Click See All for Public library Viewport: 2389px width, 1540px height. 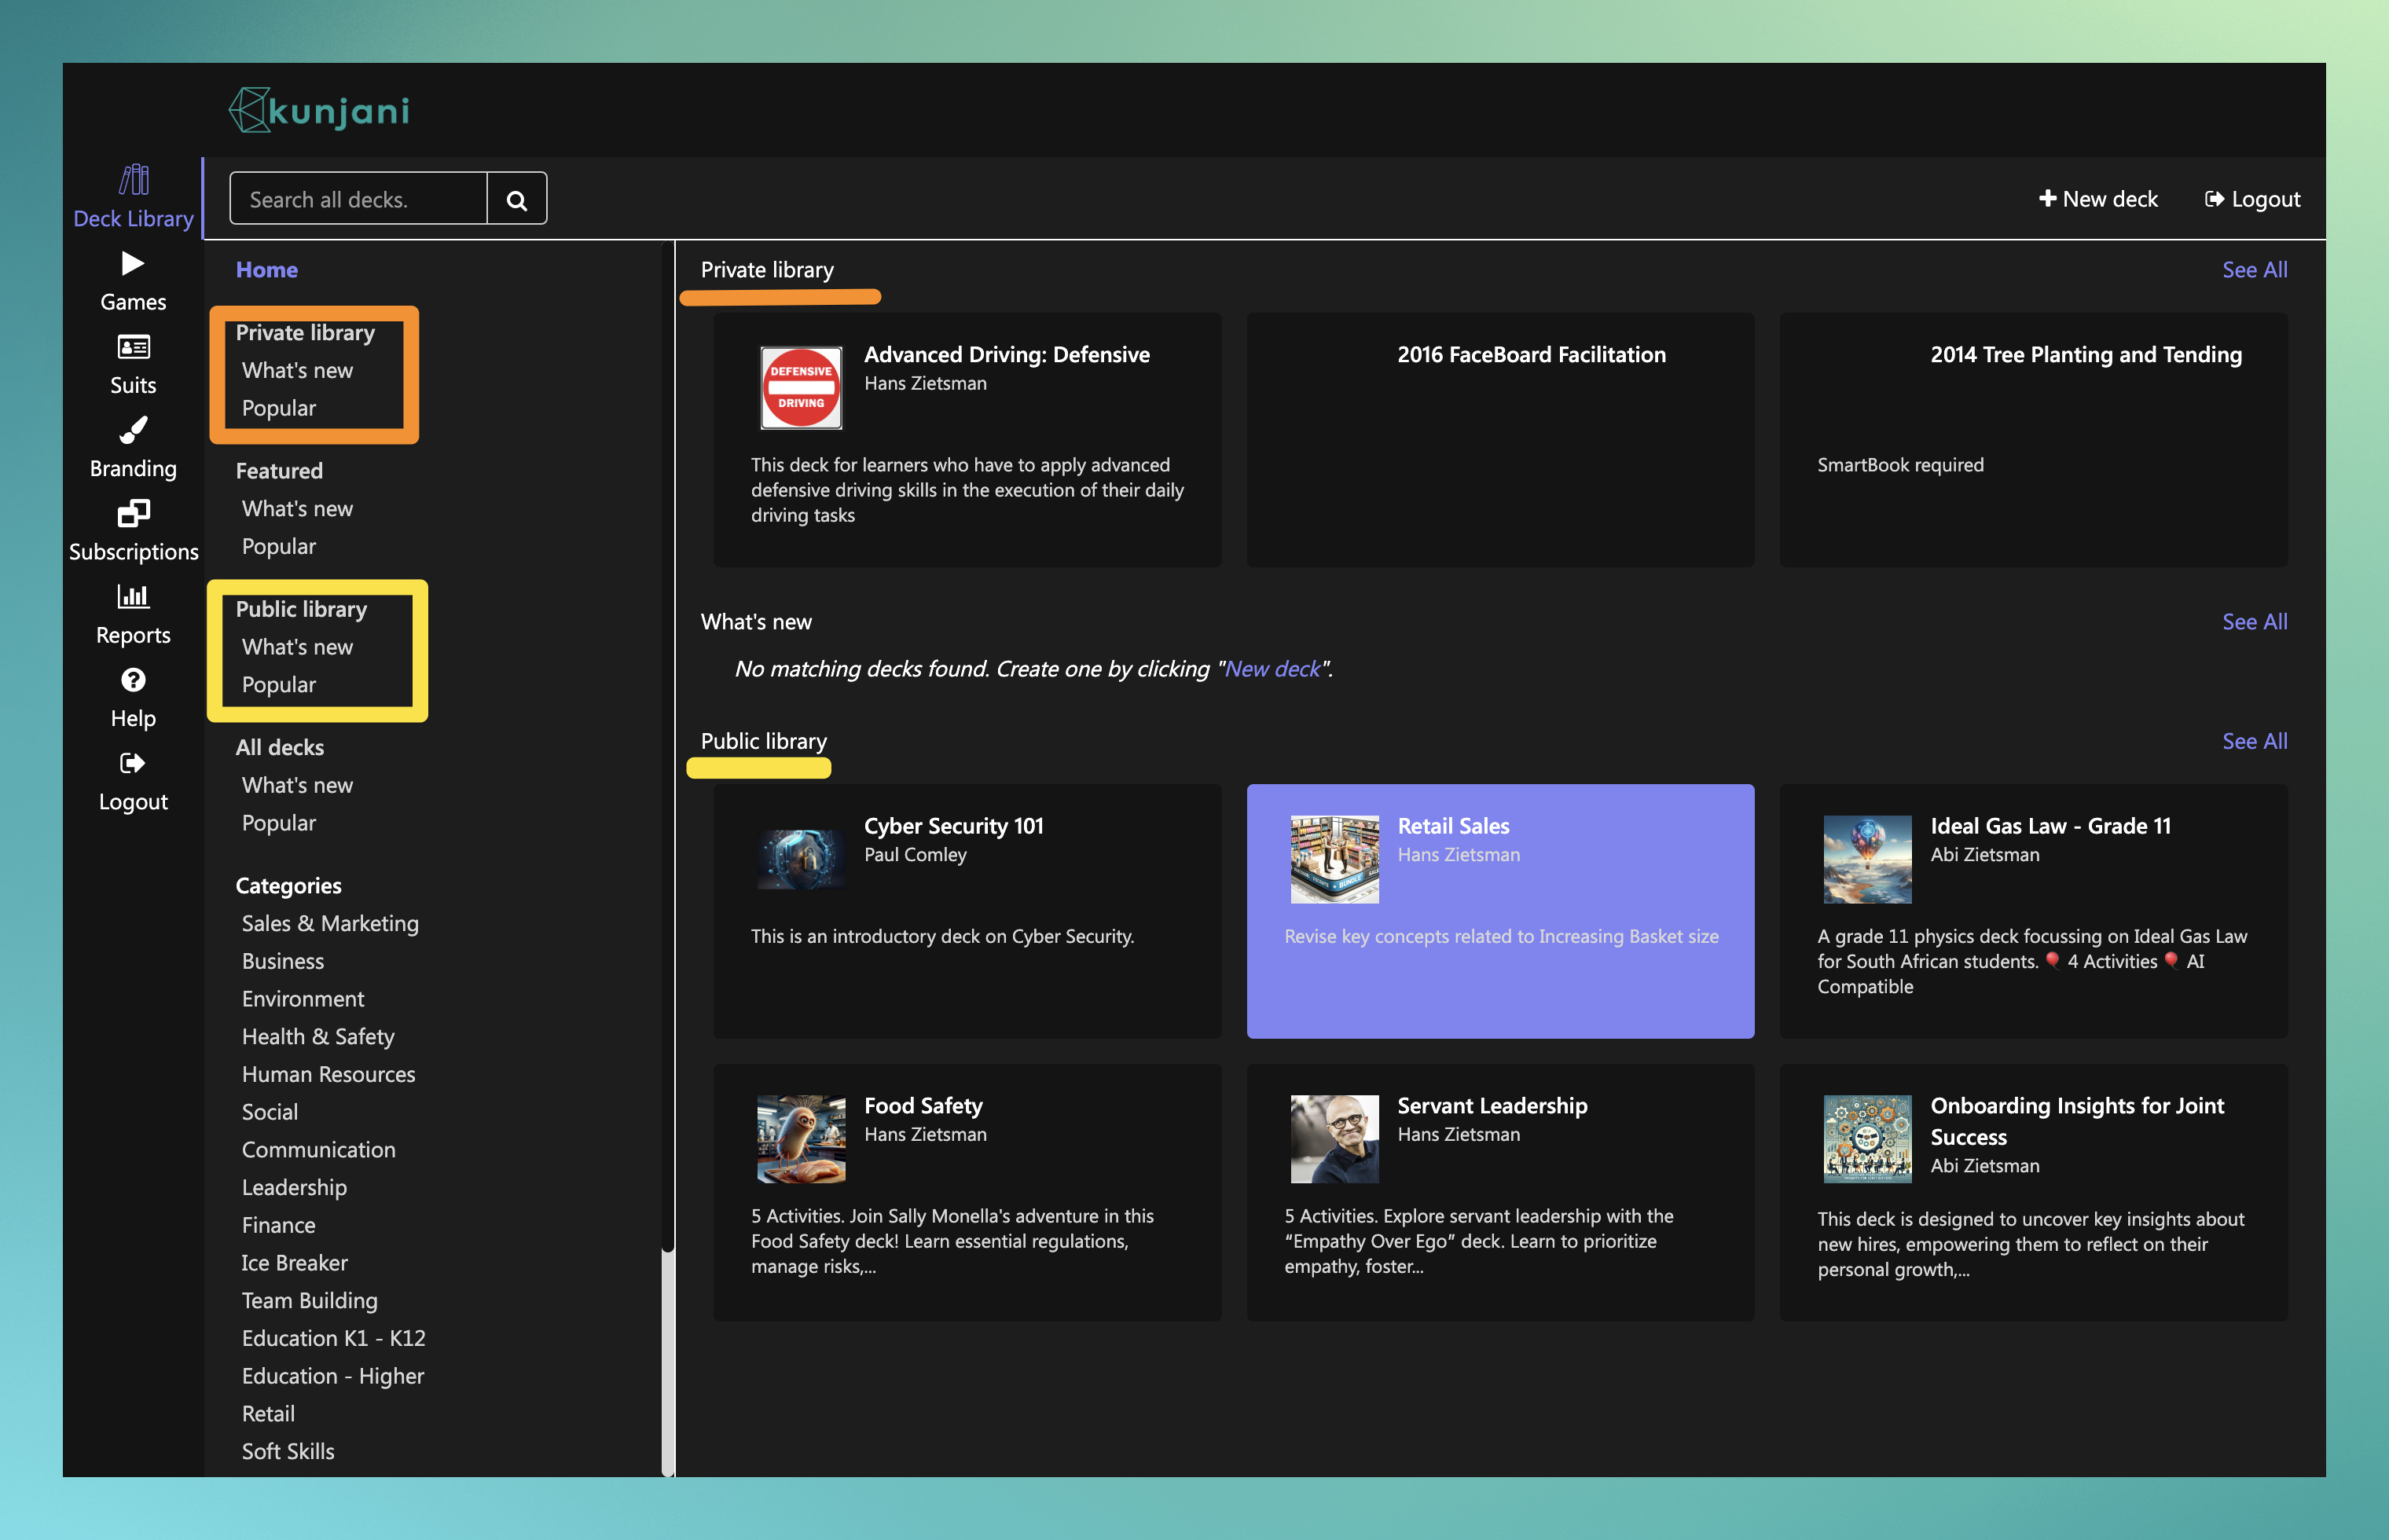[2254, 741]
